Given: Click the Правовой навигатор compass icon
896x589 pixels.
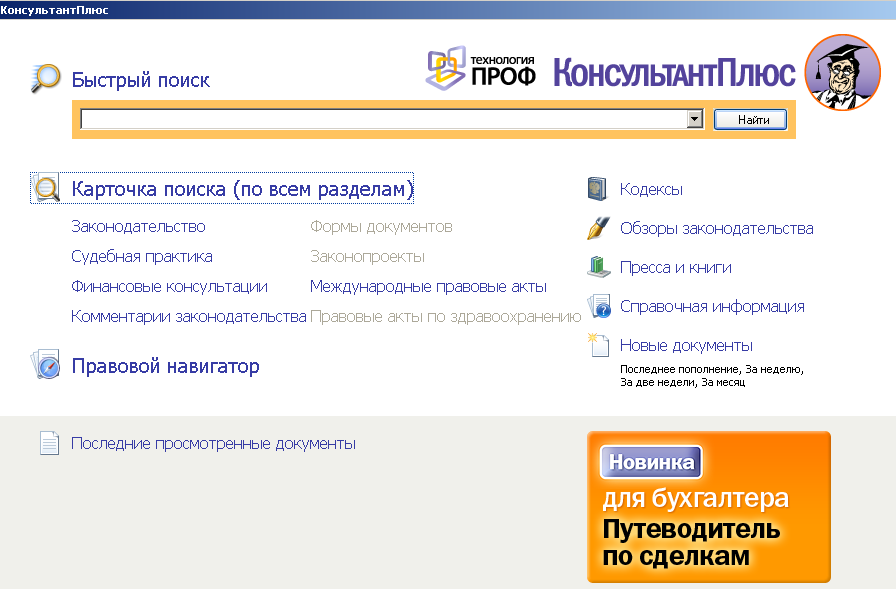Looking at the screenshot, I should coord(46,364).
